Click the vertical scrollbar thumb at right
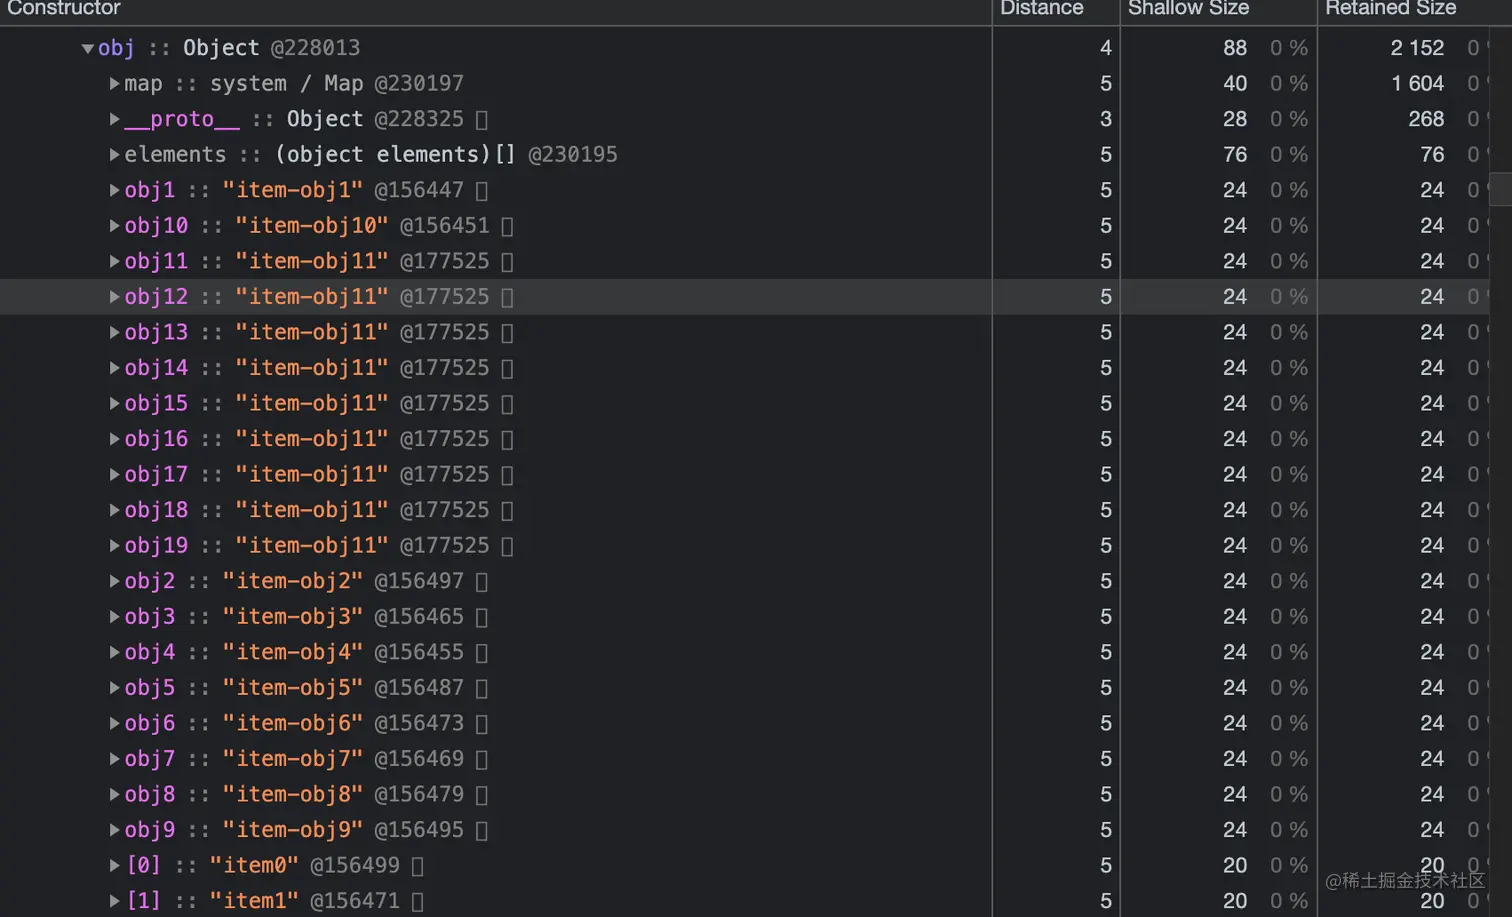The height and width of the screenshot is (917, 1512). click(1501, 189)
